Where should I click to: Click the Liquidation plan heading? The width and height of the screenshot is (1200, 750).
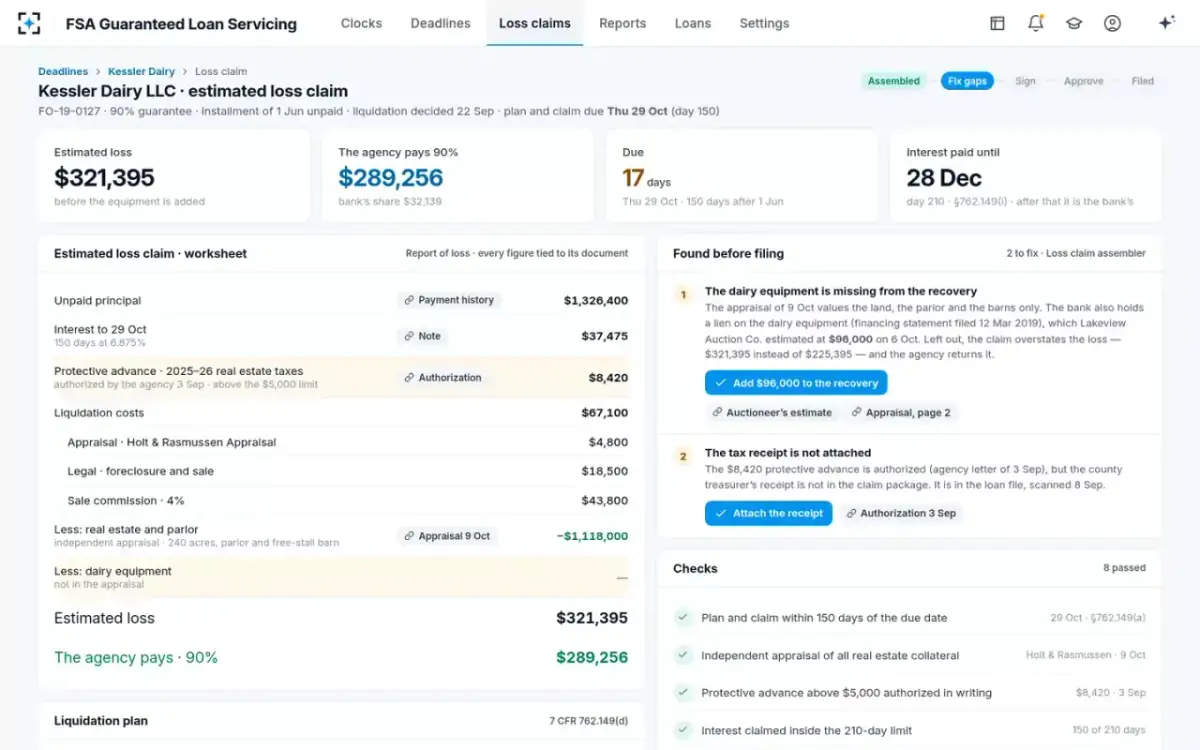(x=101, y=721)
